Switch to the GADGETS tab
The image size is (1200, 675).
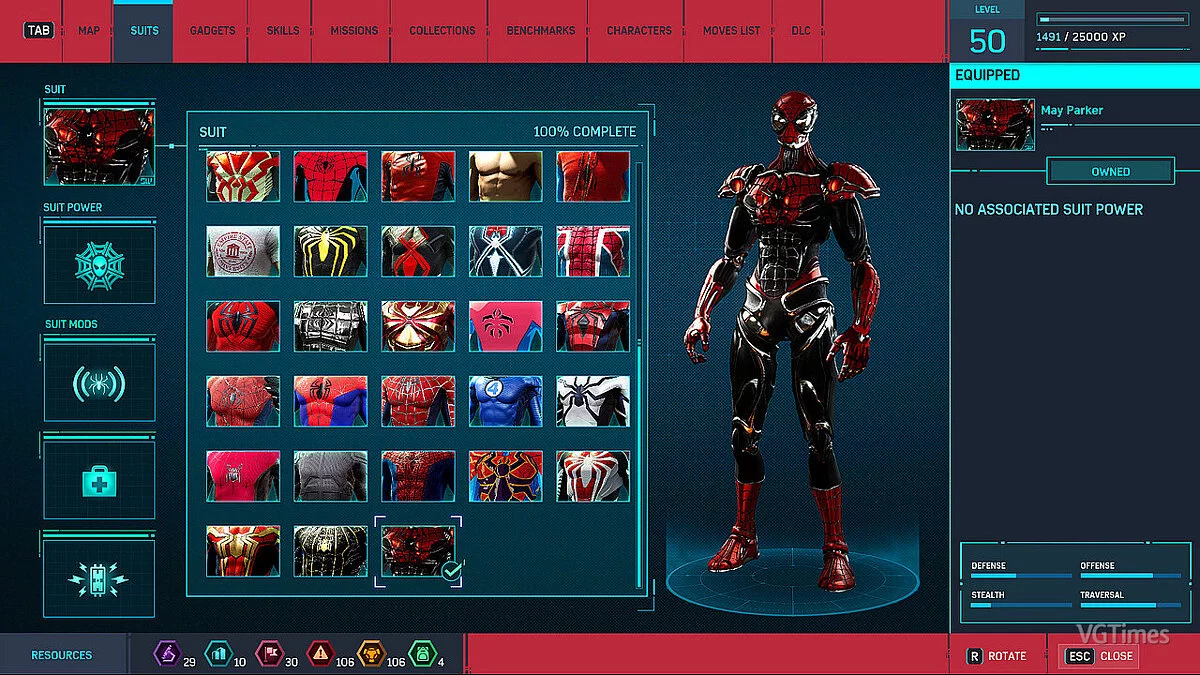pos(212,31)
